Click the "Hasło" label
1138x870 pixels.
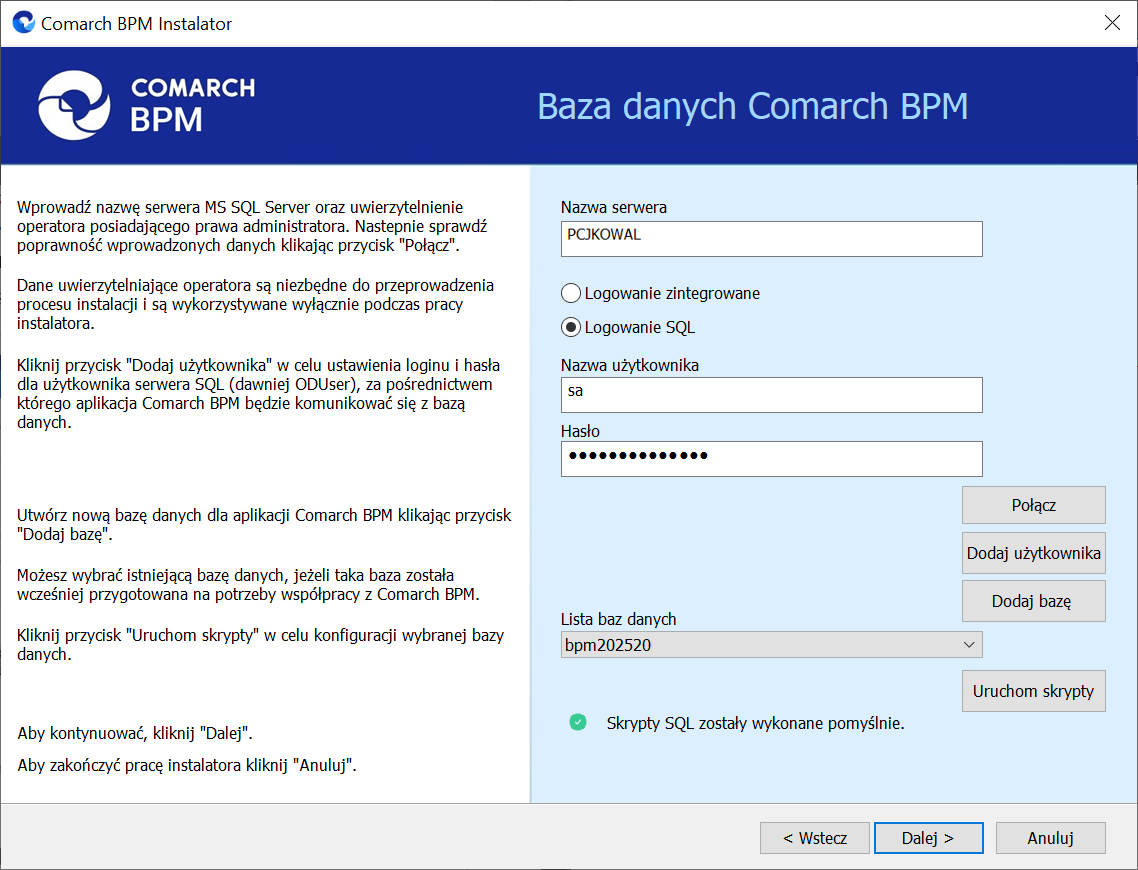(580, 431)
